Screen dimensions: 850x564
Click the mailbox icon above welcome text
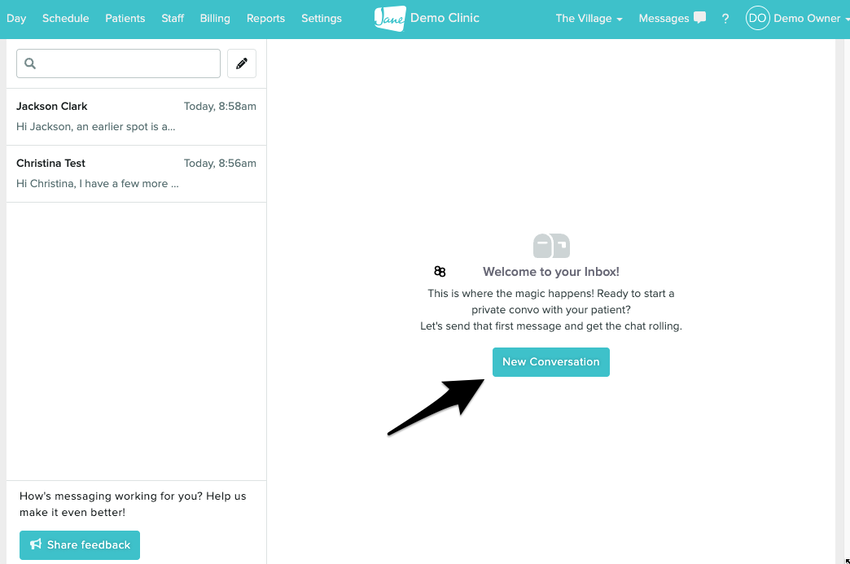click(x=551, y=245)
